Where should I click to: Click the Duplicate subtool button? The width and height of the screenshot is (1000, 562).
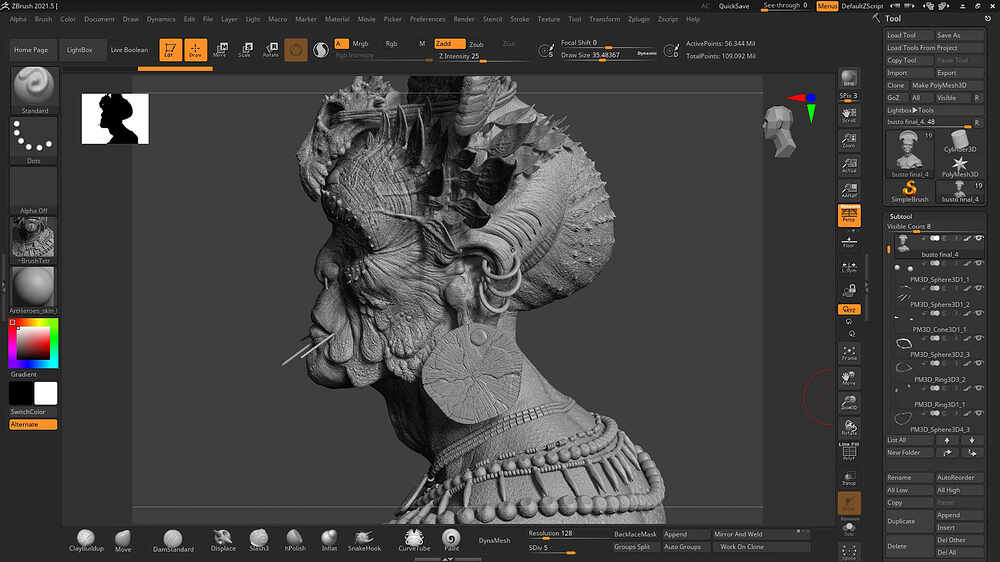click(x=909, y=521)
